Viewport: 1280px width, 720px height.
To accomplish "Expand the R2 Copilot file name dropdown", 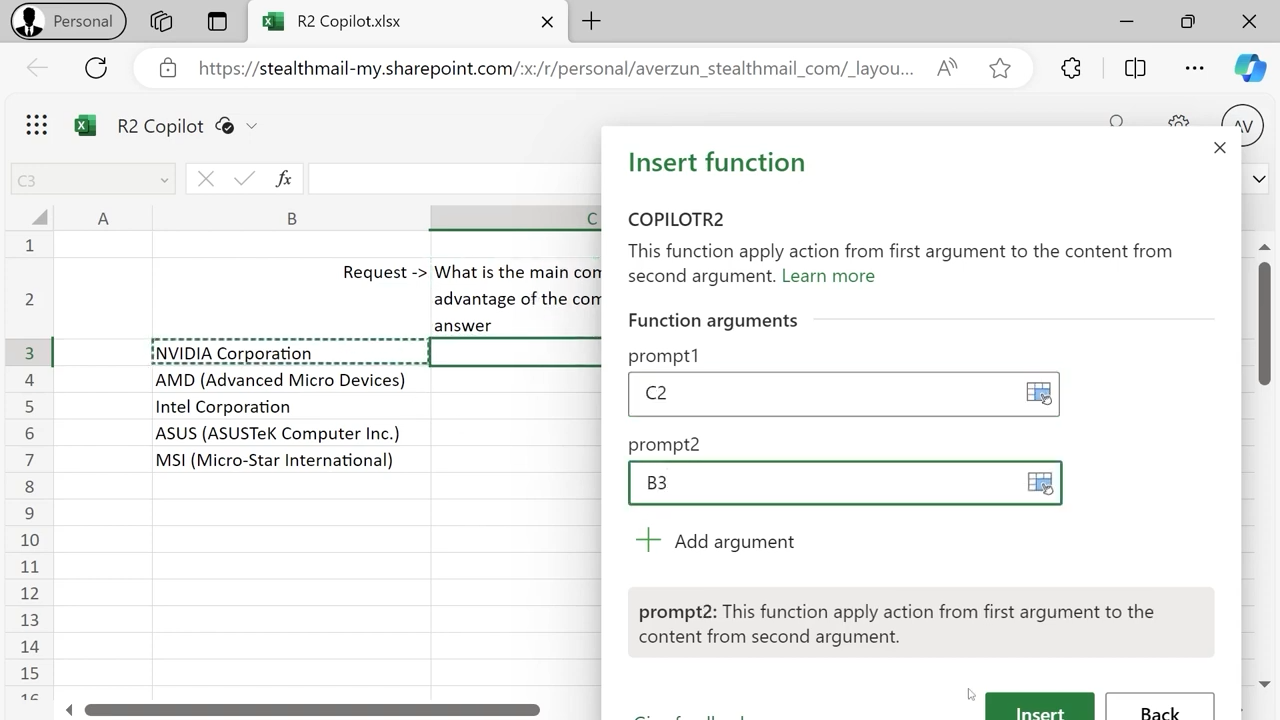I will tap(252, 126).
